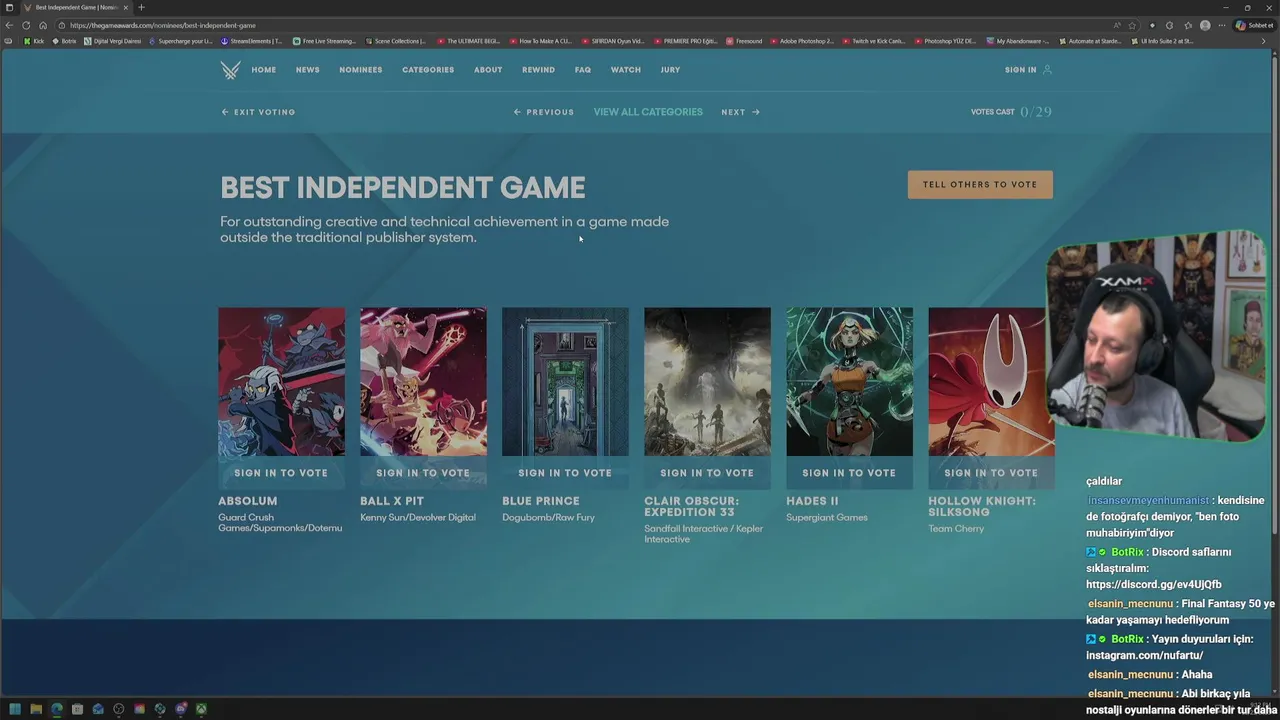
Task: Open File Explorer from the taskbar
Action: pos(35,709)
